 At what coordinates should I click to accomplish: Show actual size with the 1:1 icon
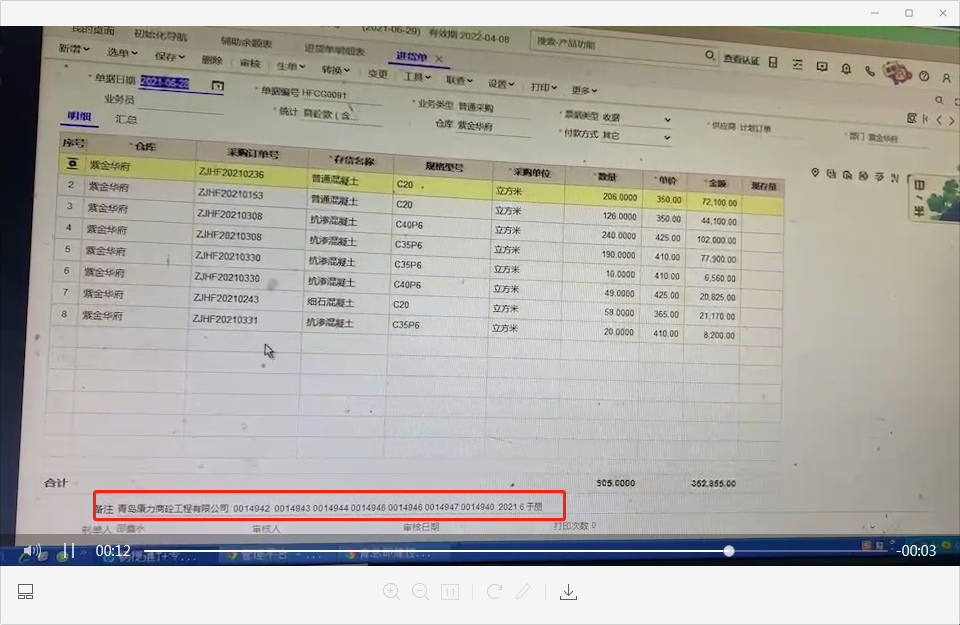click(450, 592)
